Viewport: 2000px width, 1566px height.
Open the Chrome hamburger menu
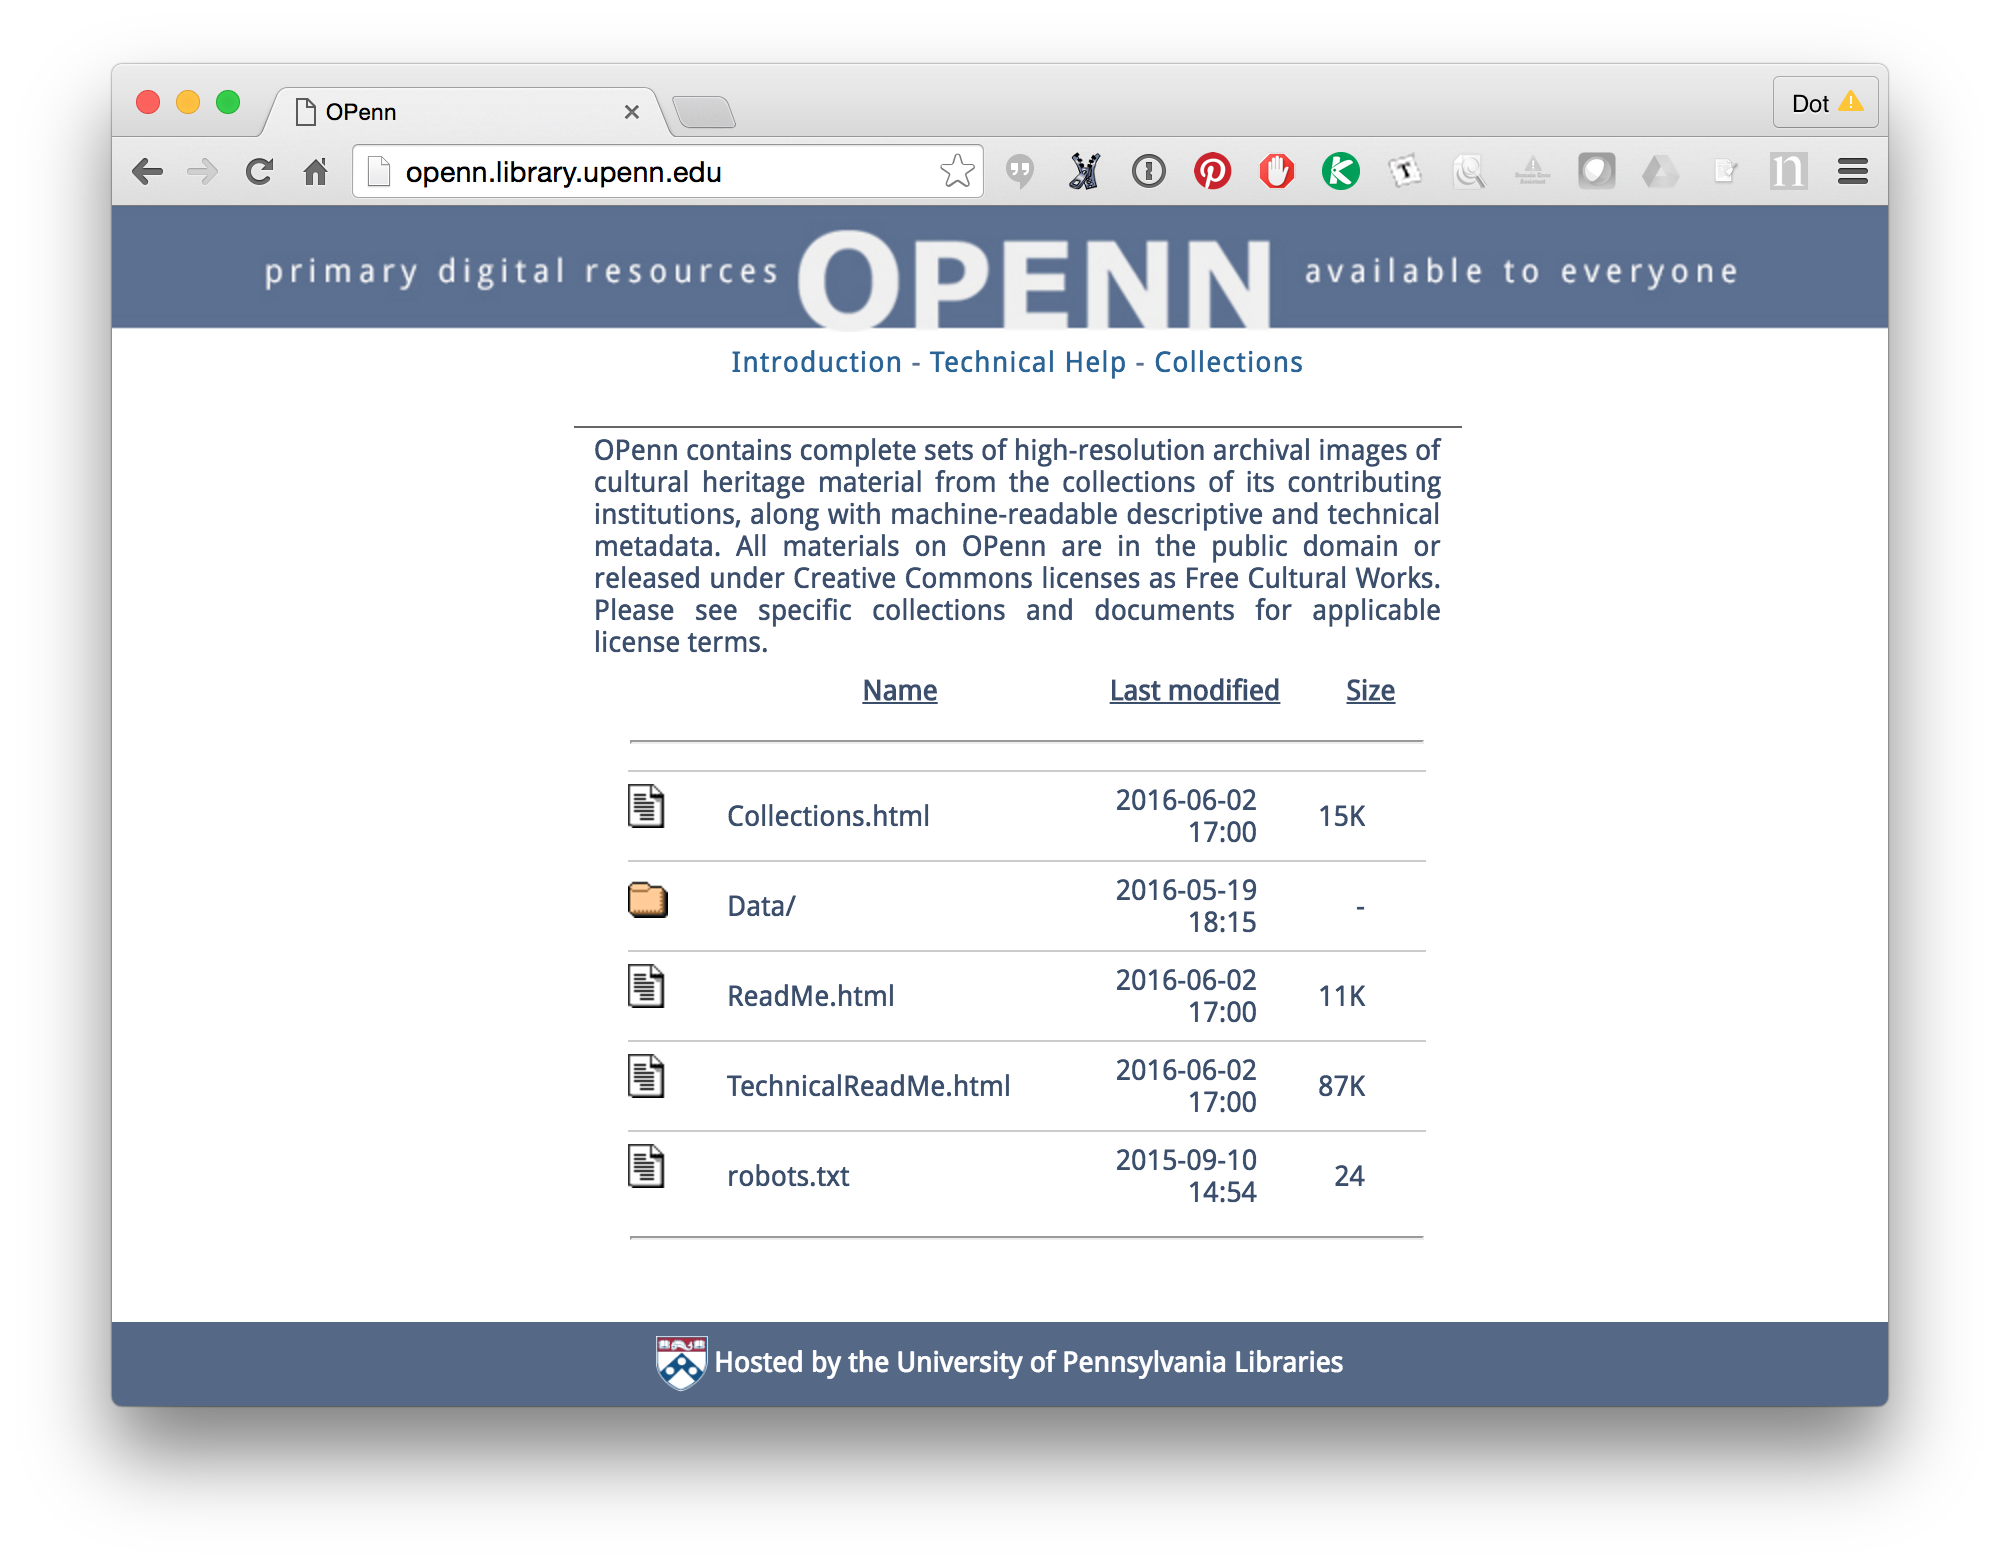coord(1852,171)
